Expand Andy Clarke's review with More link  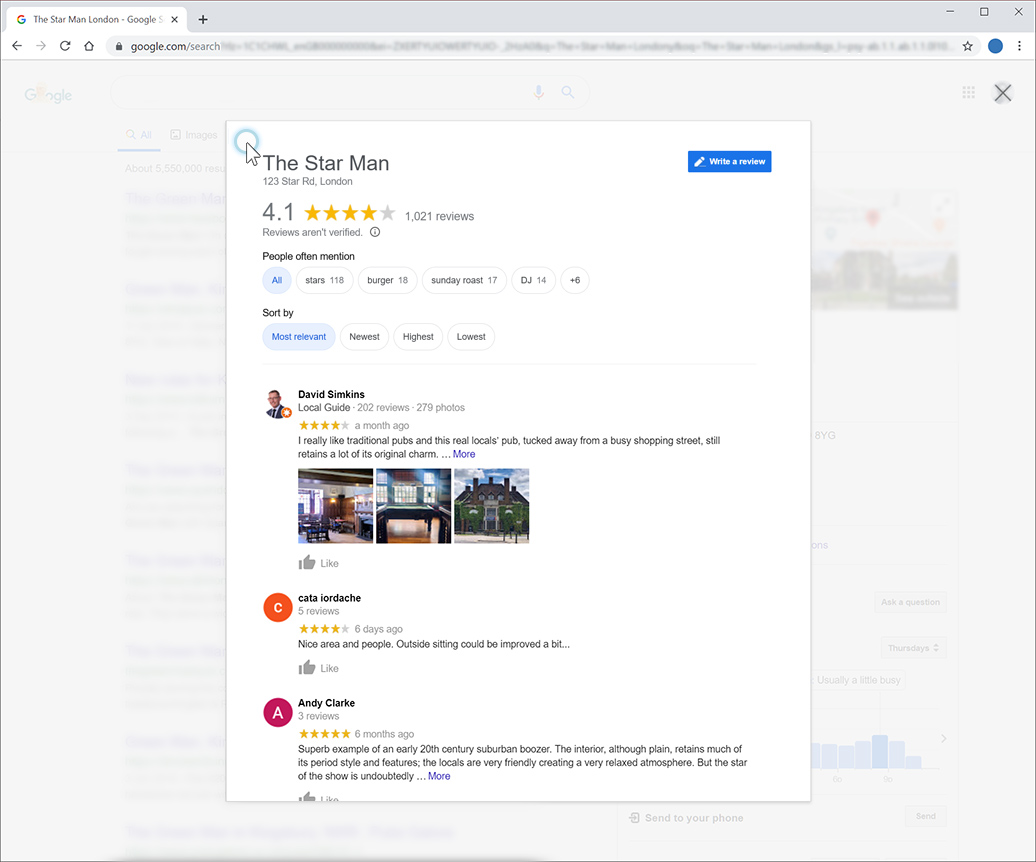[439, 776]
